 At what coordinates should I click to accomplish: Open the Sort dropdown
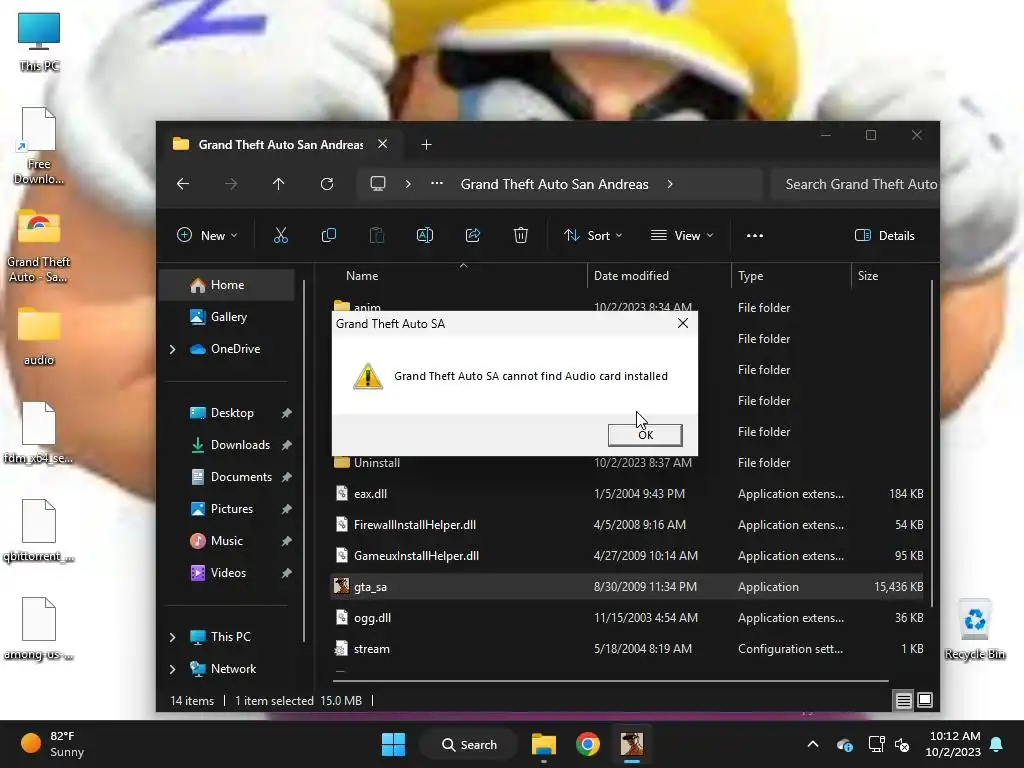[x=593, y=235]
